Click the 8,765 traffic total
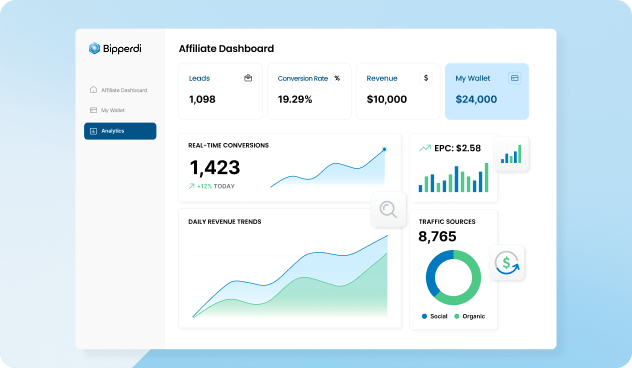The width and height of the screenshot is (632, 368). coord(437,236)
